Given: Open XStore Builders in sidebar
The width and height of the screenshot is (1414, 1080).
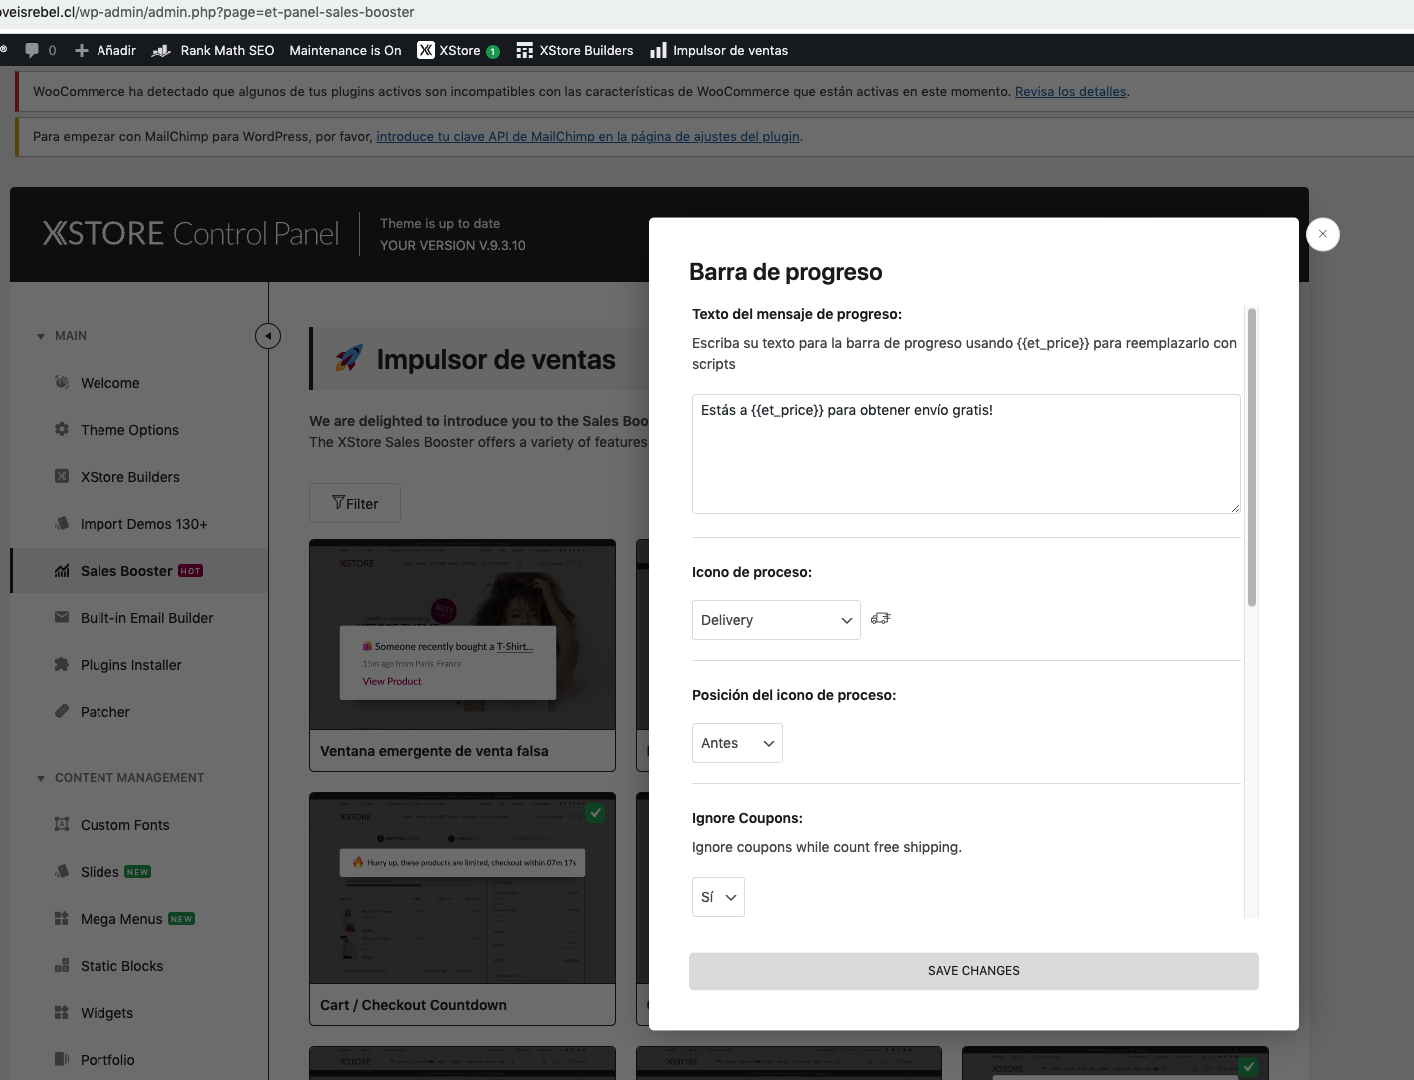Looking at the screenshot, I should pyautogui.click(x=130, y=477).
